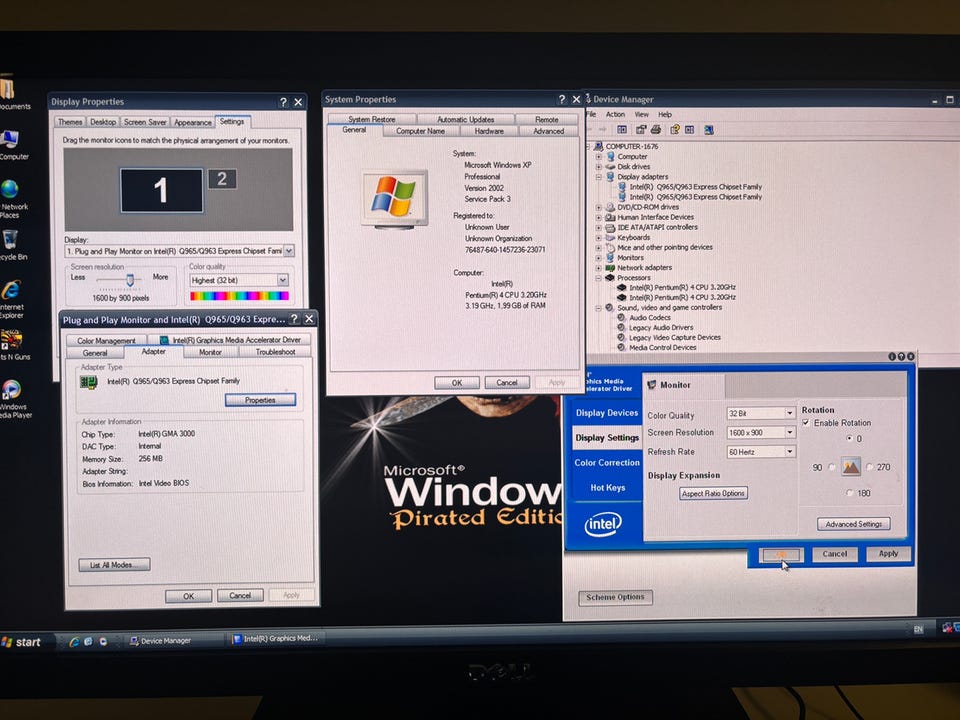Open Screen Resolution 1600 x 900 dropdown

[790, 432]
